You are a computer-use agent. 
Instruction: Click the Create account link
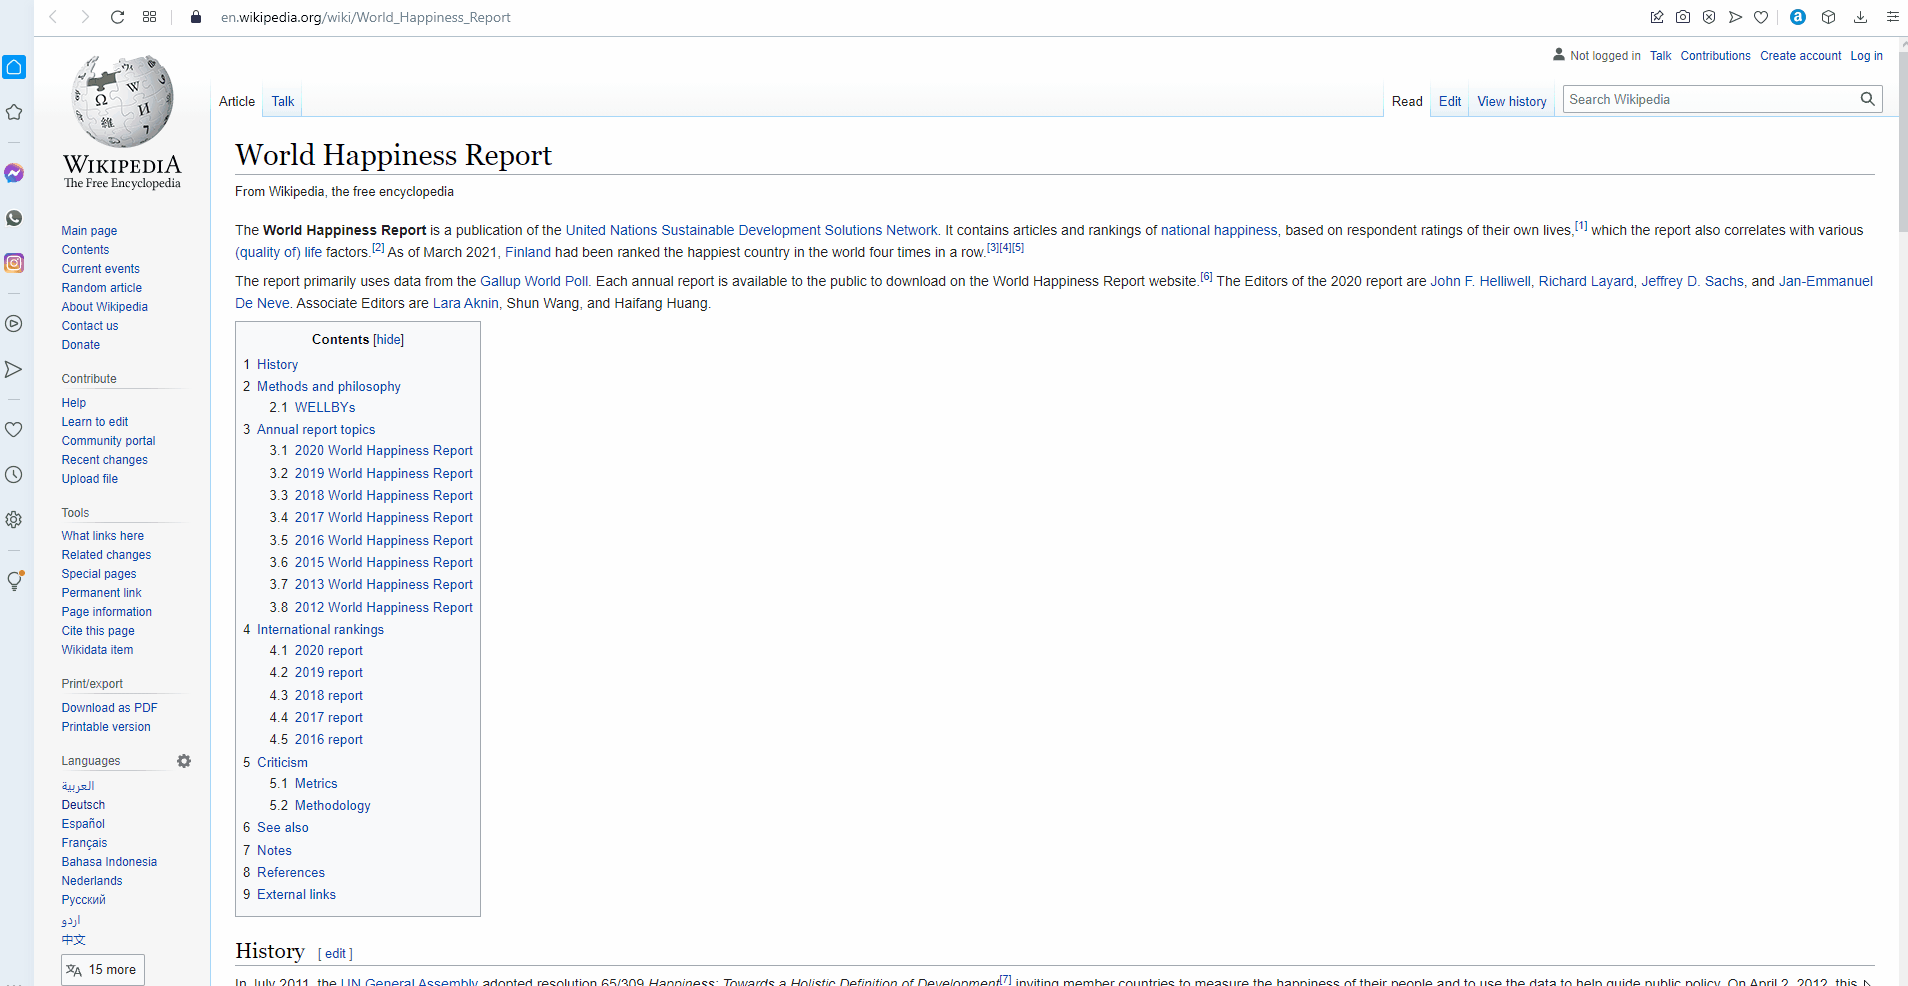[1800, 56]
